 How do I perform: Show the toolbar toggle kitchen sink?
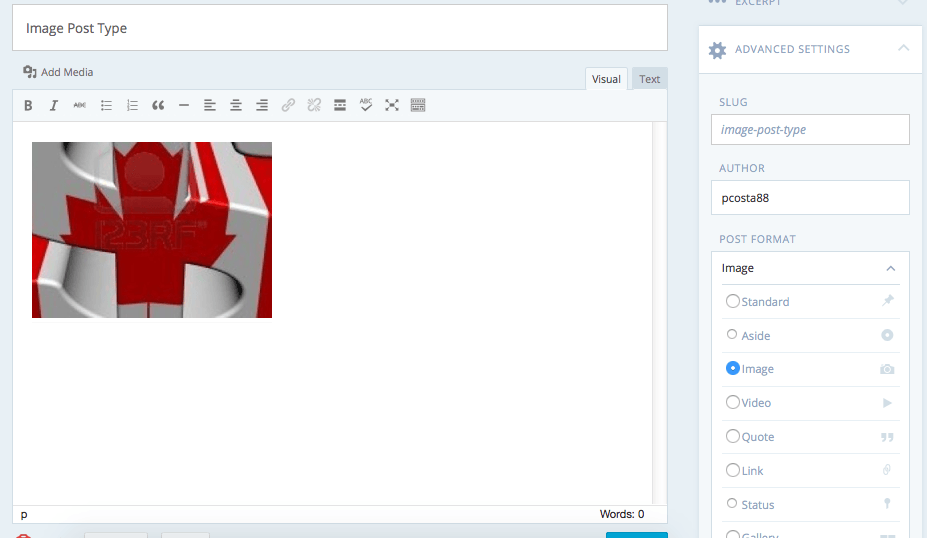418,105
